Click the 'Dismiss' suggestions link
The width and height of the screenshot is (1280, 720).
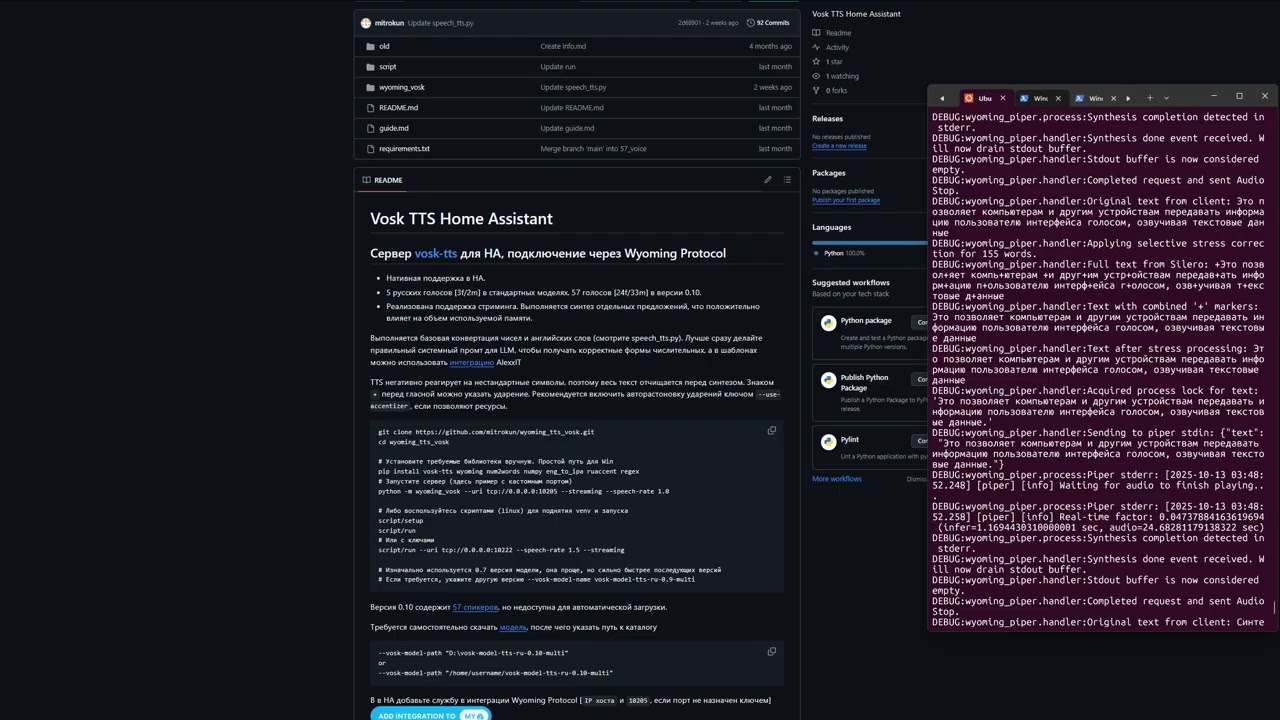click(x=917, y=479)
